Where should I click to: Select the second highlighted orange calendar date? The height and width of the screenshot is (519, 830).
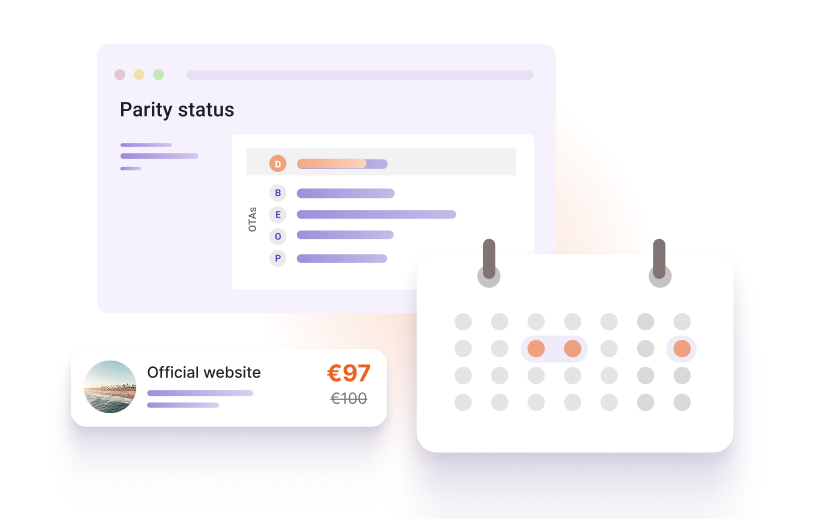(573, 349)
